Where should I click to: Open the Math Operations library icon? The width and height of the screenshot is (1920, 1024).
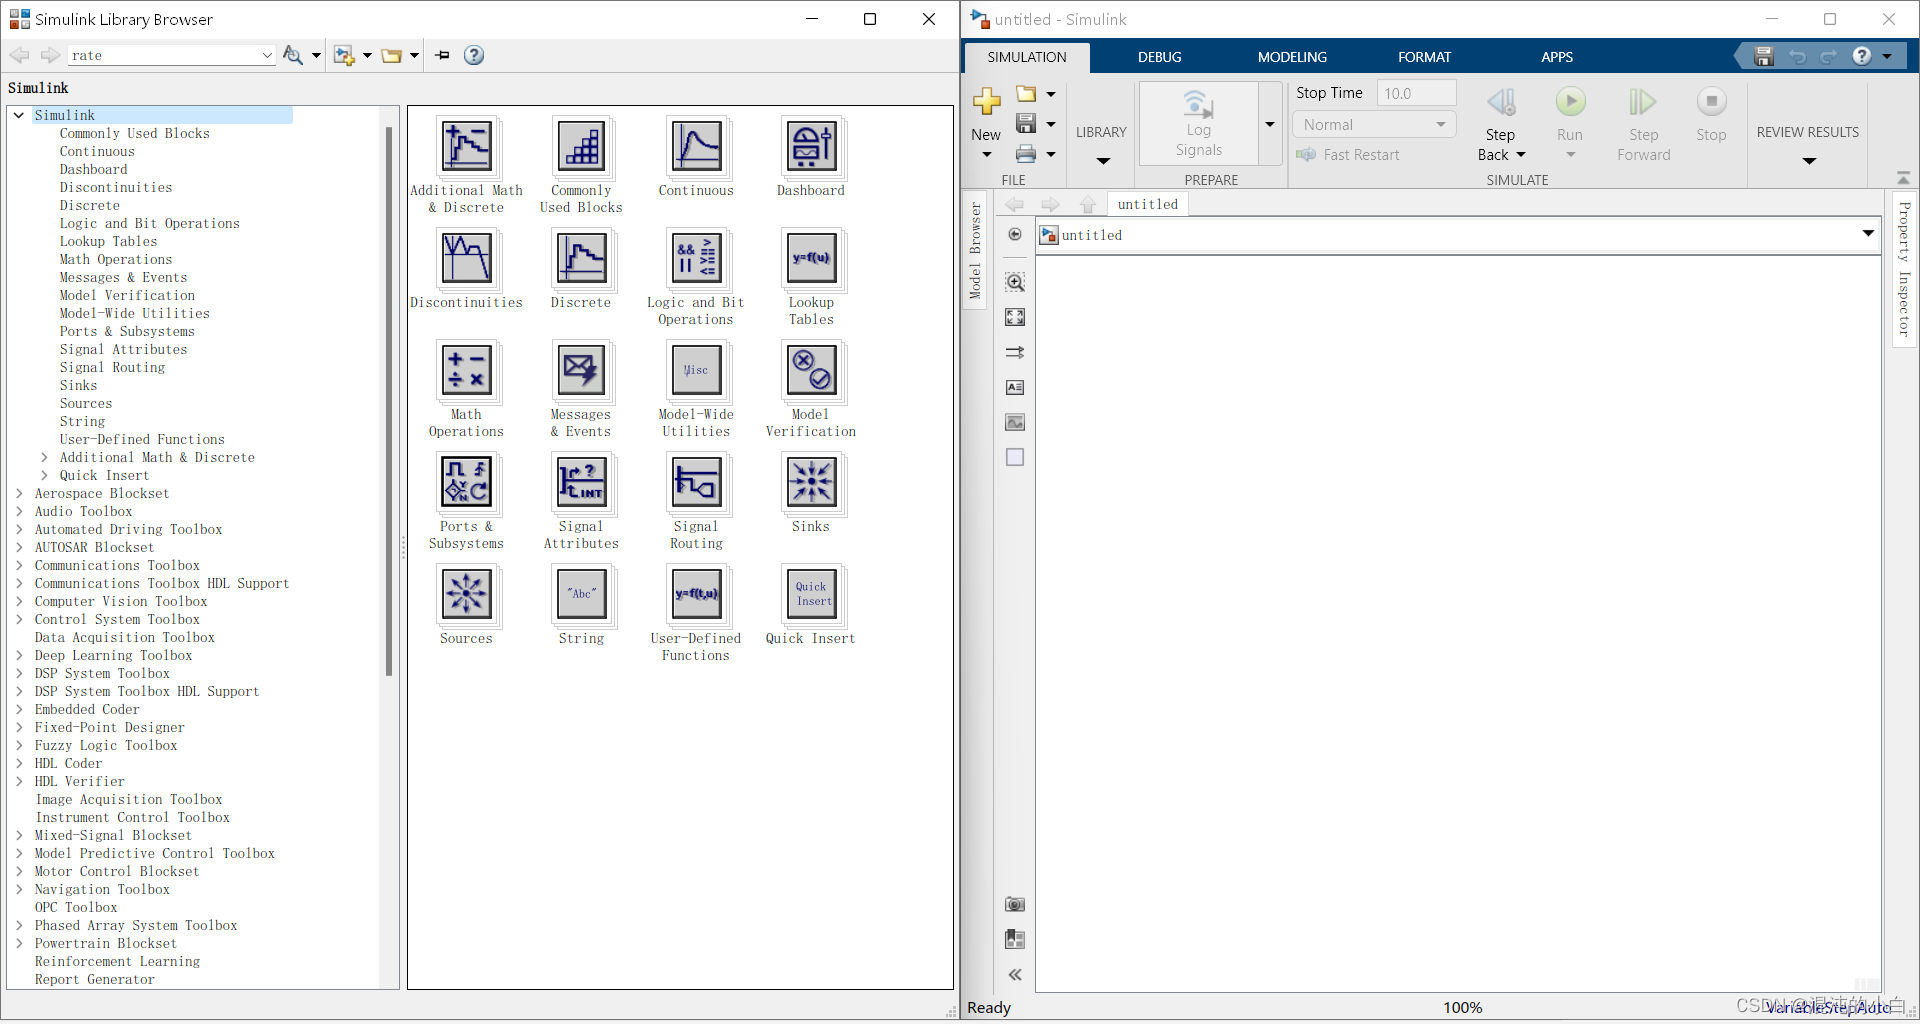[467, 371]
